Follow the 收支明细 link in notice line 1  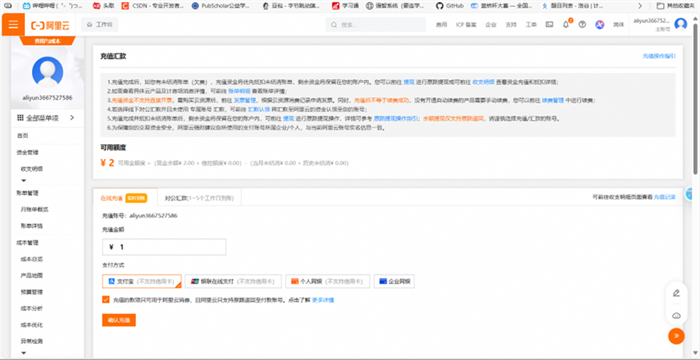(x=483, y=82)
